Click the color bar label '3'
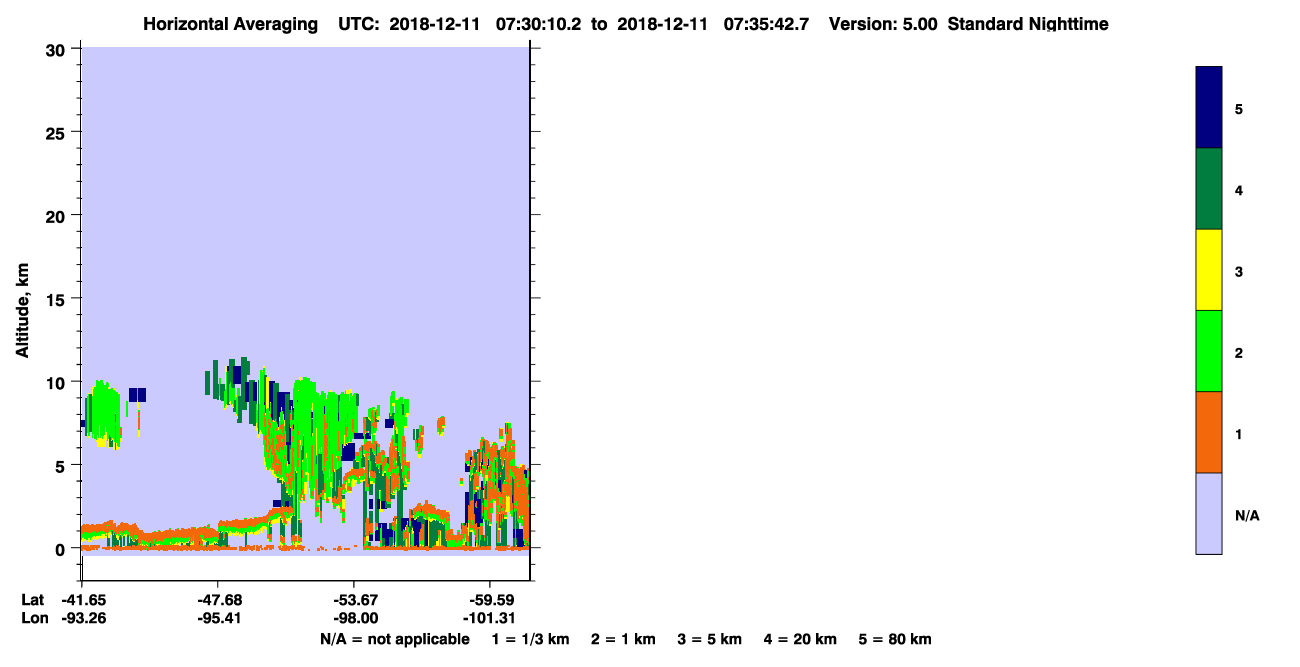The height and width of the screenshot is (667, 1300). pos(1239,272)
